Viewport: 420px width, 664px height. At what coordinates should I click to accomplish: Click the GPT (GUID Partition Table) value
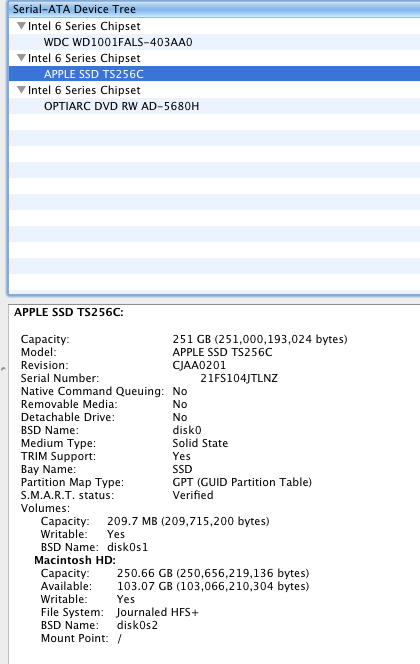(242, 482)
